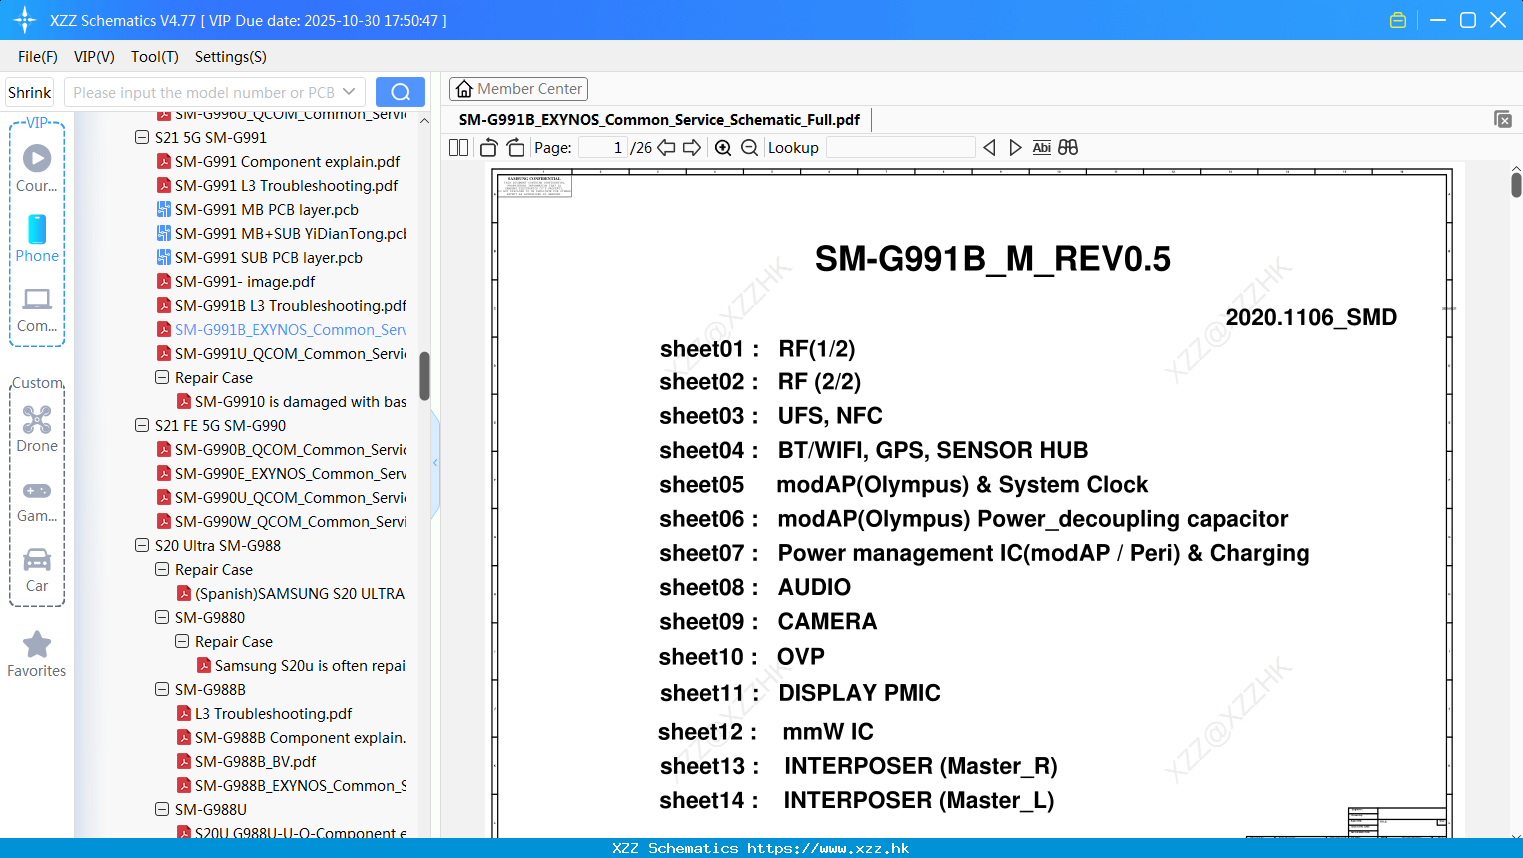Rotate page counterclockwise

tap(489, 147)
